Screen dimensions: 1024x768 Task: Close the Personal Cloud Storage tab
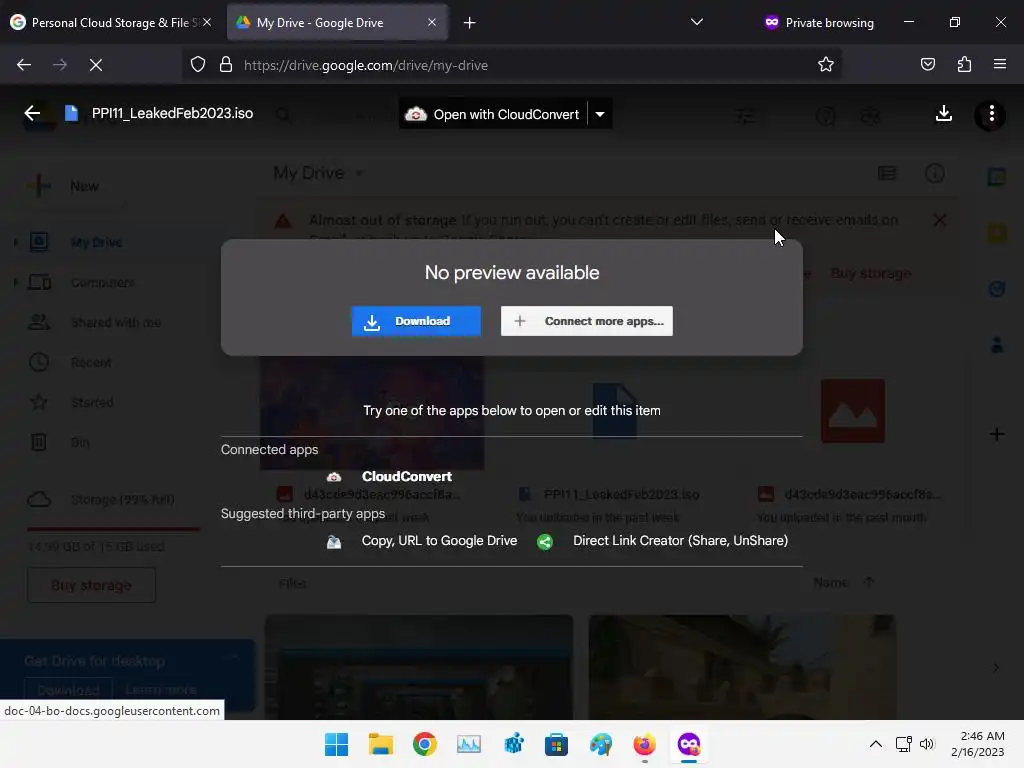coord(207,22)
